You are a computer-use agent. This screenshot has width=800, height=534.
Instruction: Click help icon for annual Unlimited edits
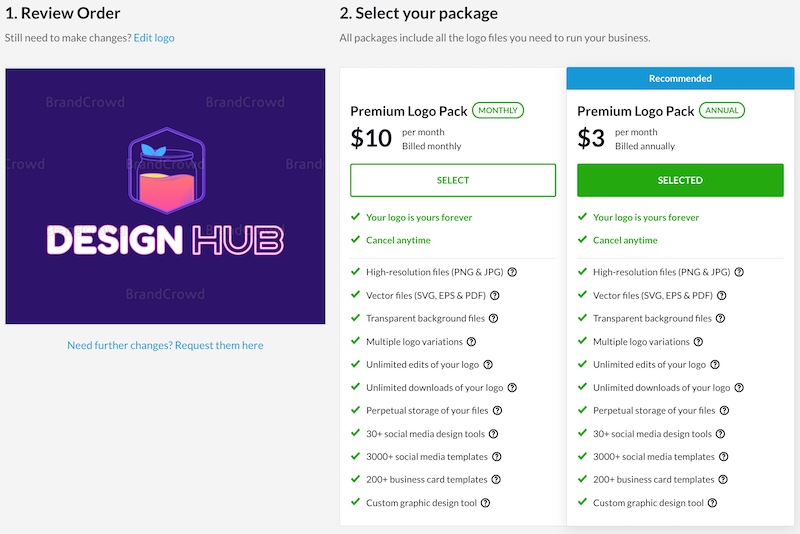714,365
